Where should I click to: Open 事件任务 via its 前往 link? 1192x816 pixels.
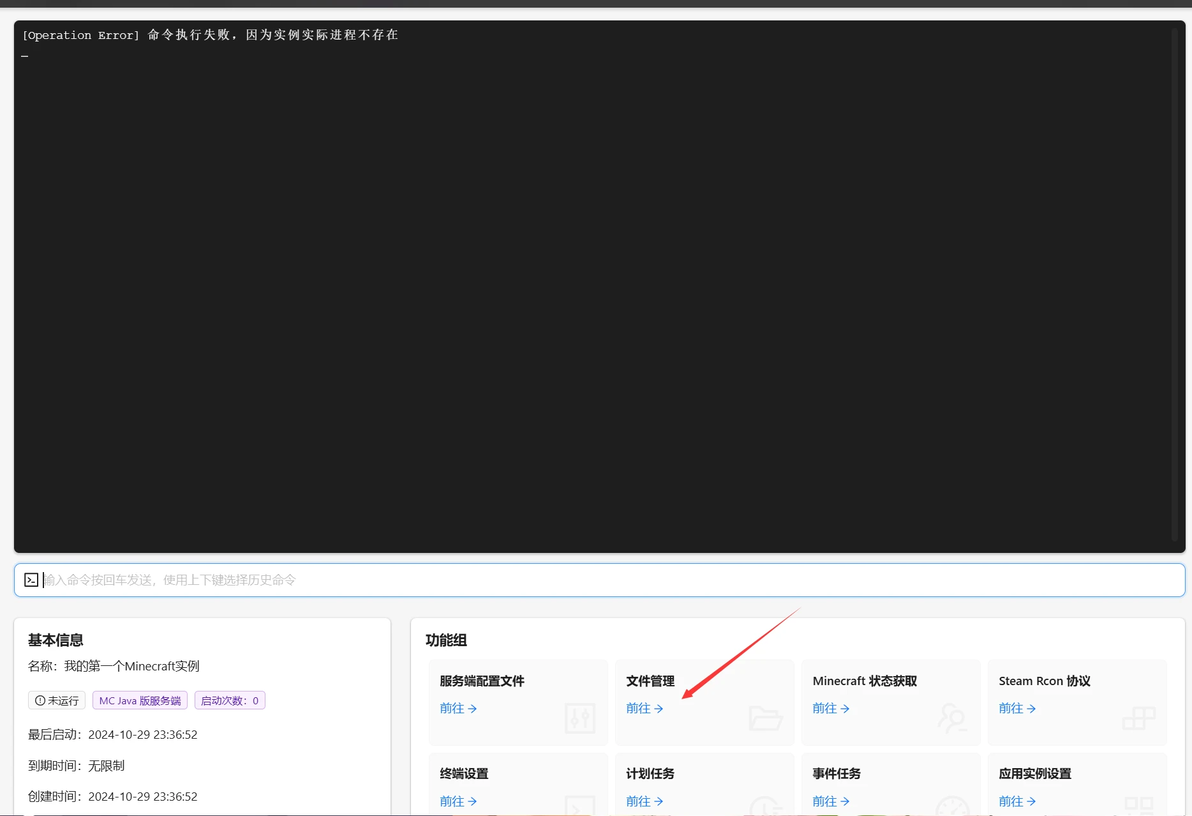[831, 801]
